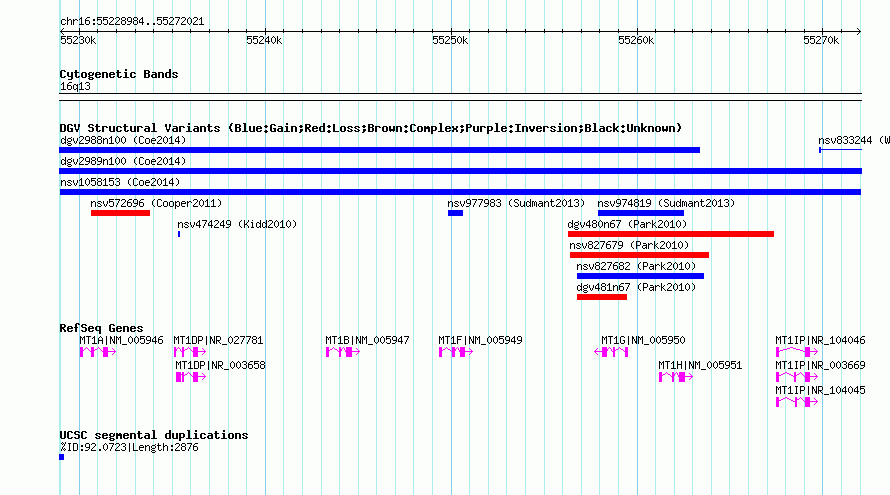Click the nsv1058153 (Coe2014) variant bar
This screenshot has height=495, width=890.
click(460, 192)
